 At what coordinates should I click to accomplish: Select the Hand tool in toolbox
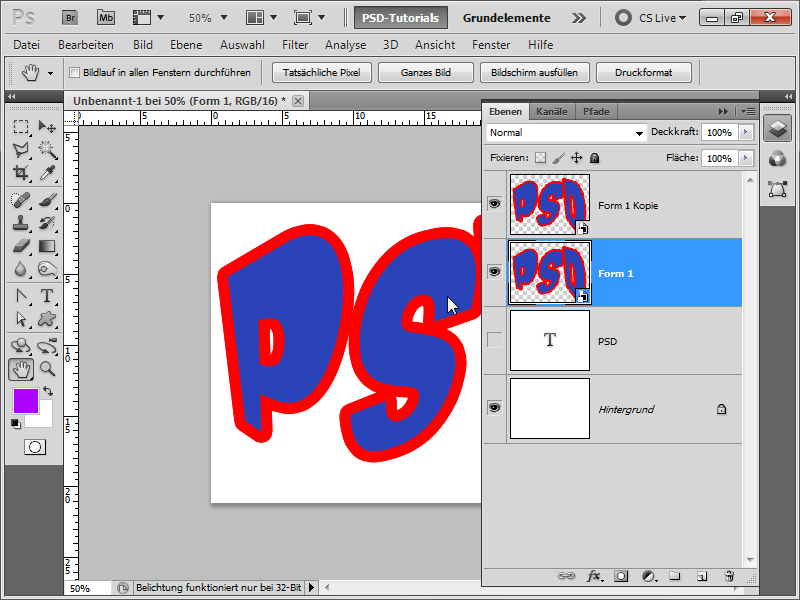(21, 369)
